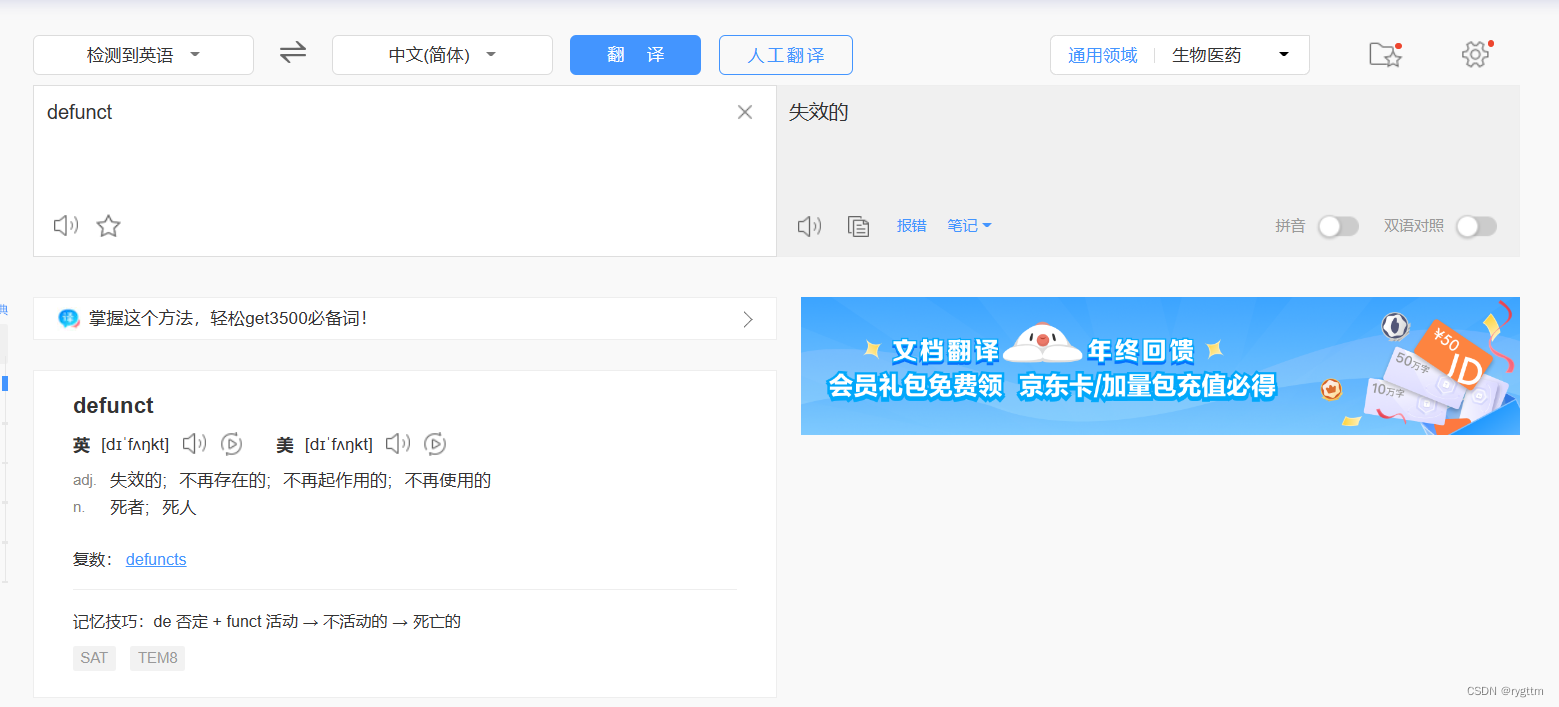Play the American pronunciation slowly
1559x707 pixels.
tap(434, 443)
